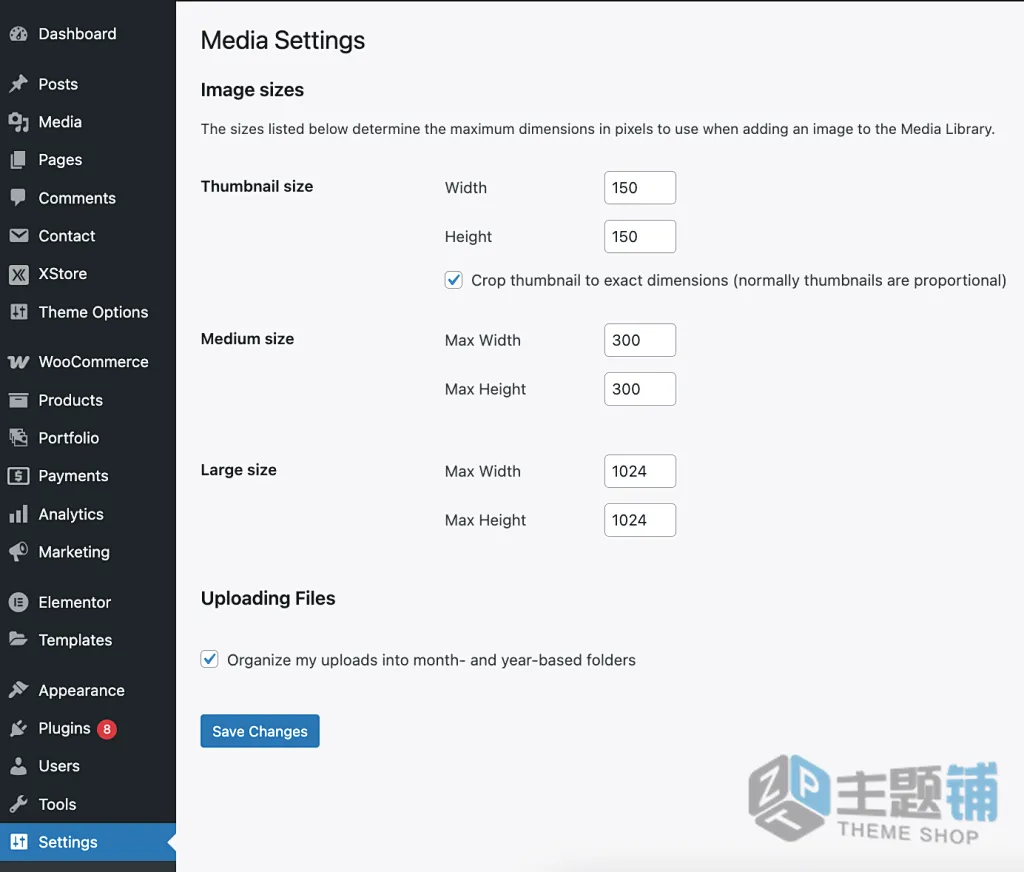Click the Posts pushpin icon
The width and height of the screenshot is (1024, 872).
[x=19, y=84]
